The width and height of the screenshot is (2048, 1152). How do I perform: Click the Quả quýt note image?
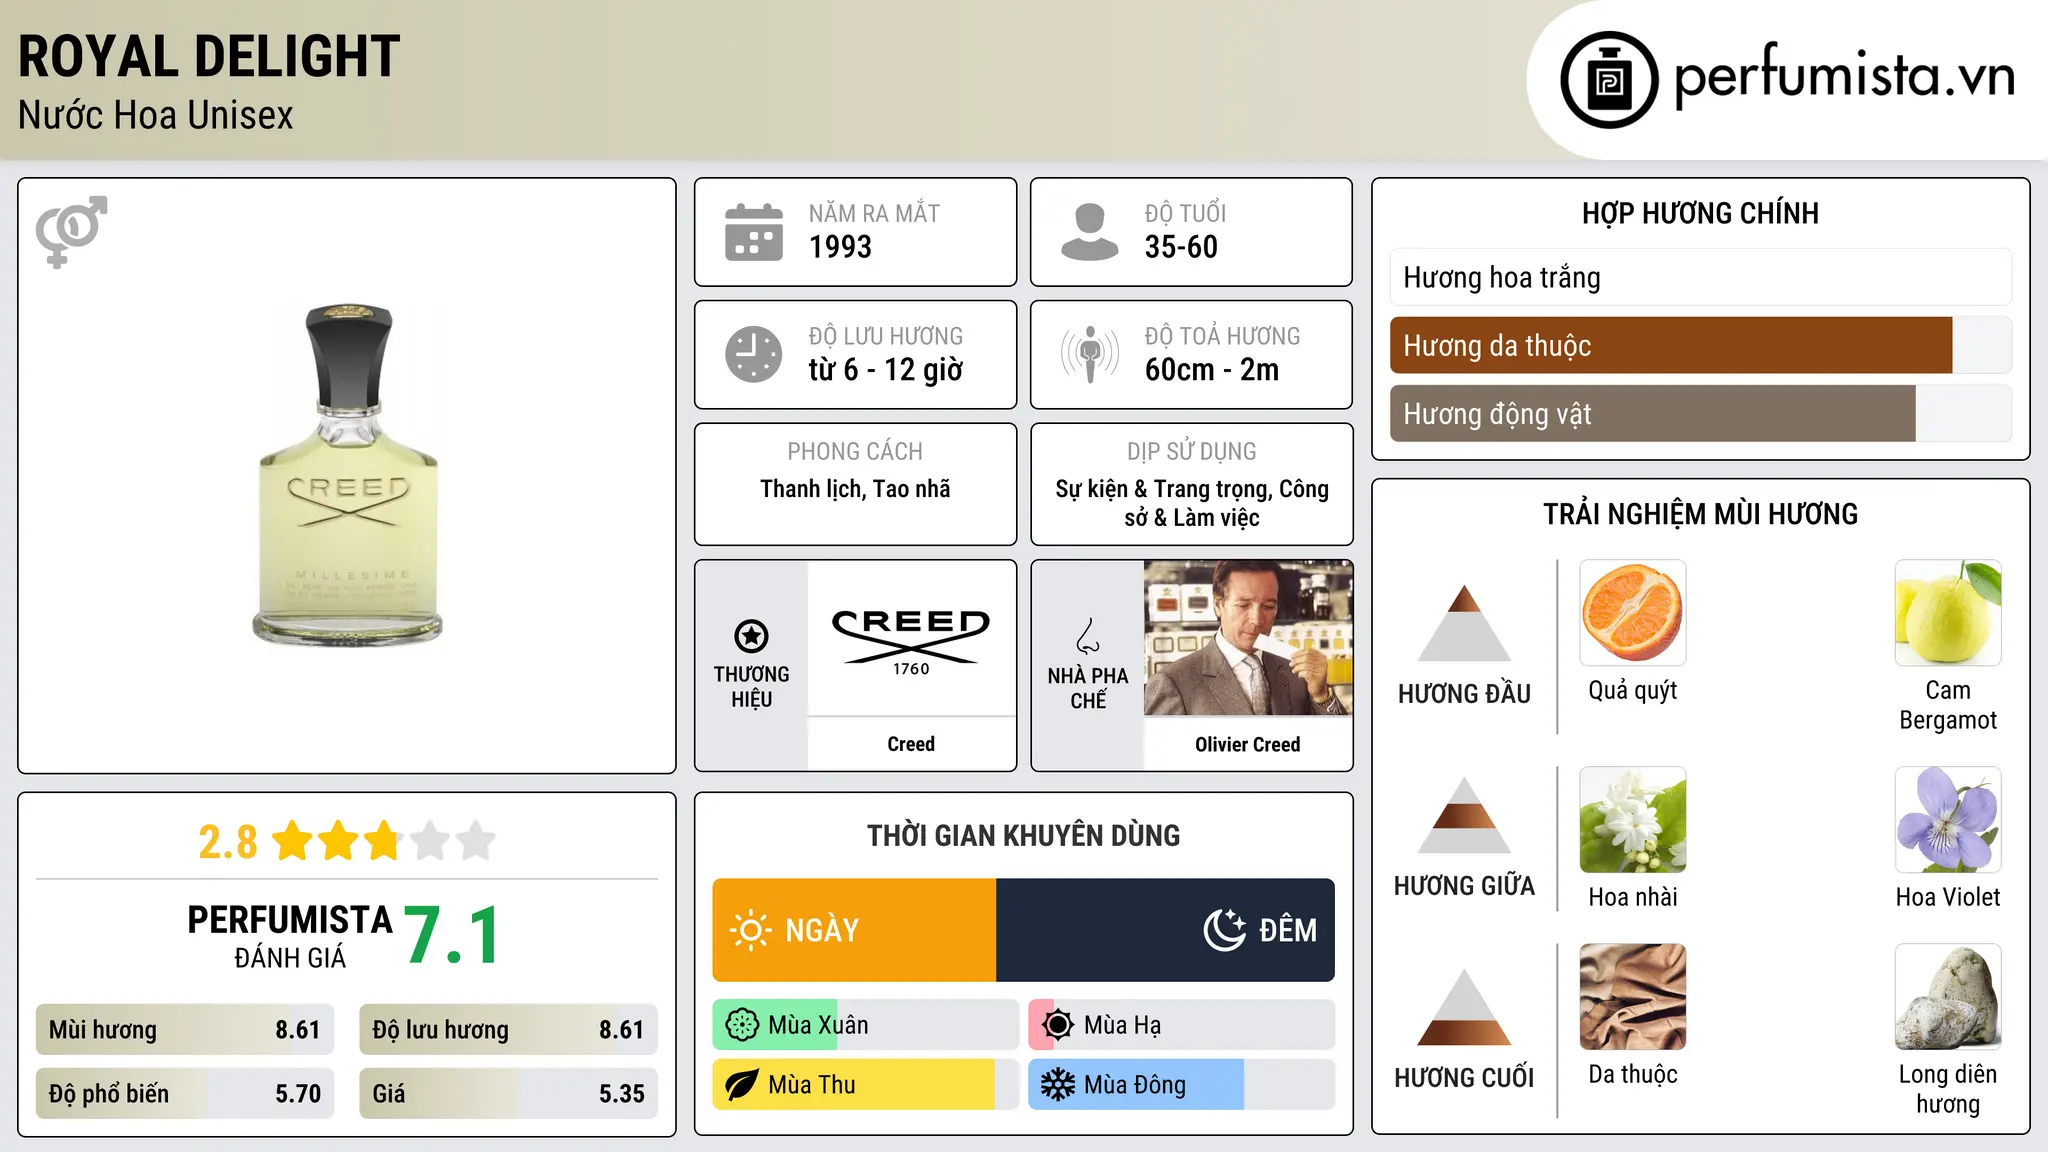point(1633,613)
